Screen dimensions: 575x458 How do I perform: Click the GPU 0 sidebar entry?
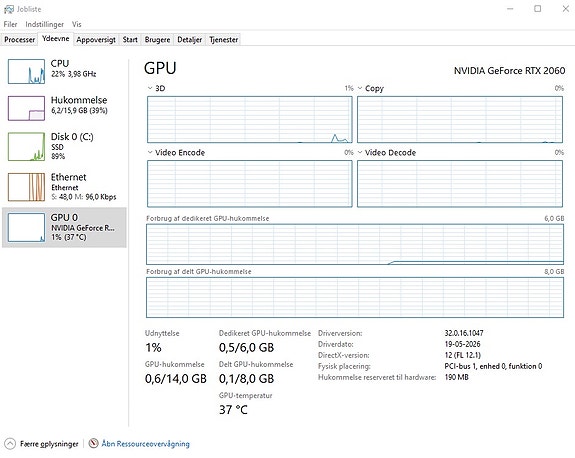coord(64,227)
